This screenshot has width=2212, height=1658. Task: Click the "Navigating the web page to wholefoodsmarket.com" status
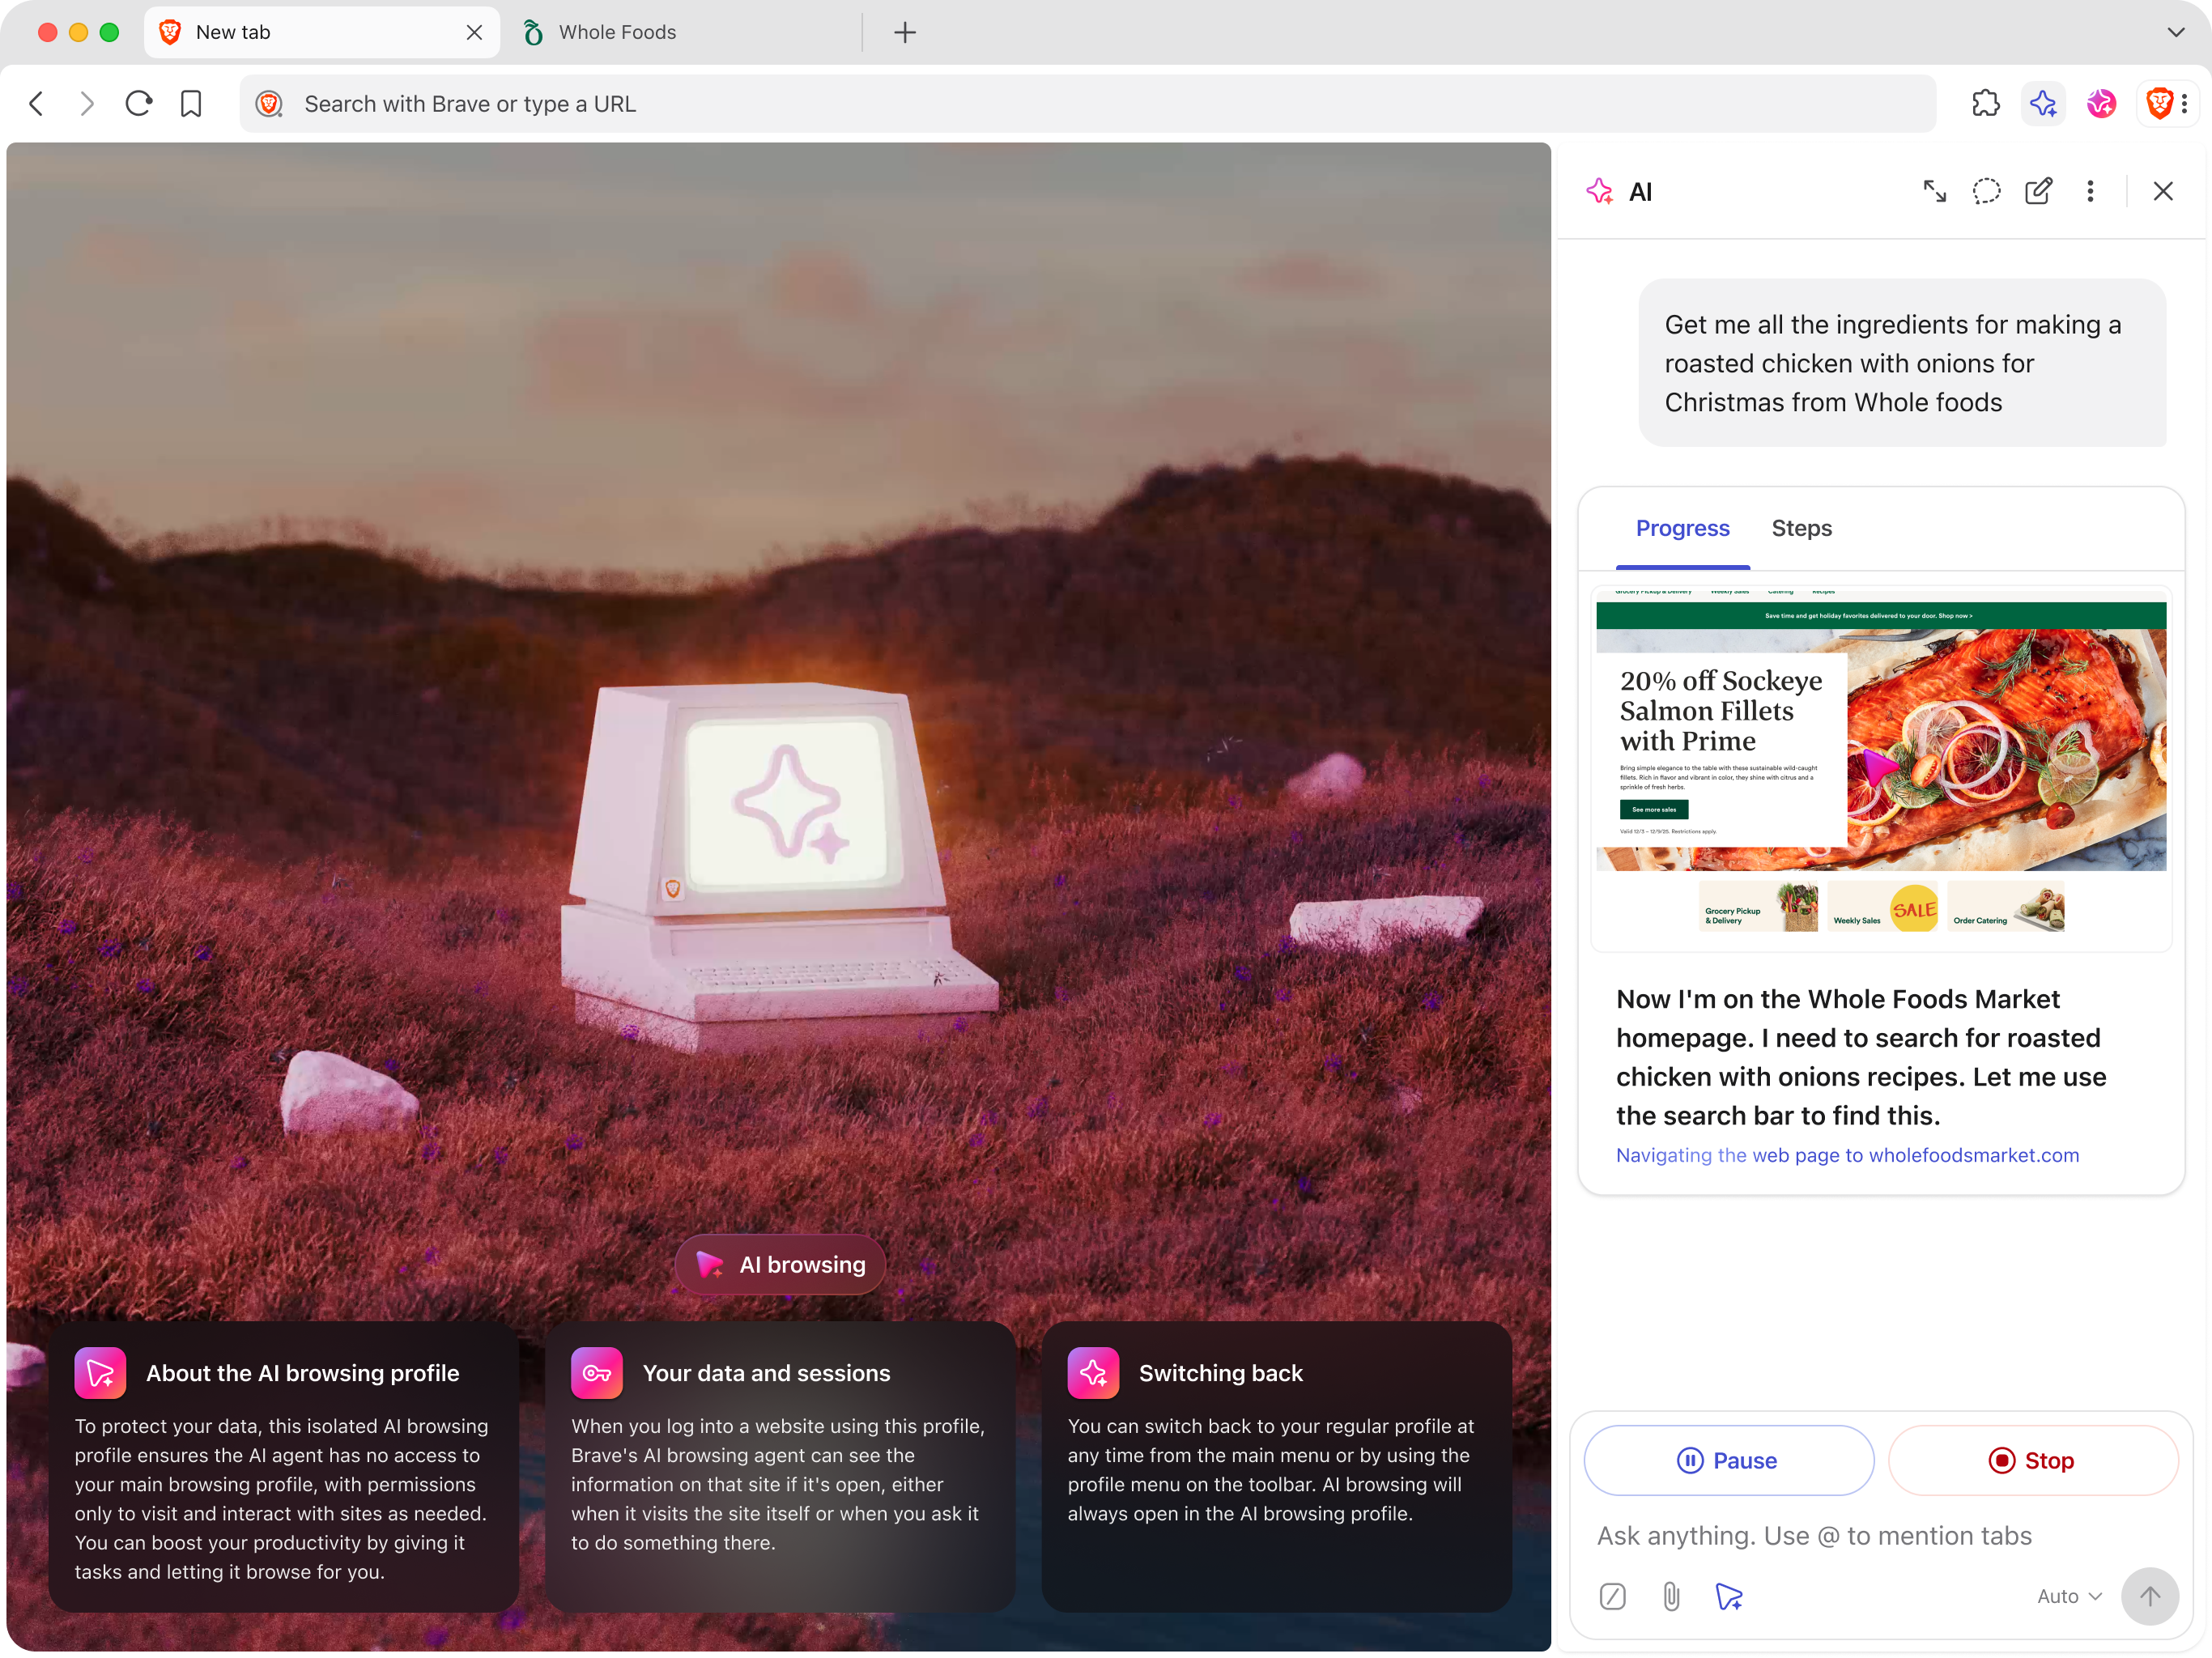pyautogui.click(x=1847, y=1155)
